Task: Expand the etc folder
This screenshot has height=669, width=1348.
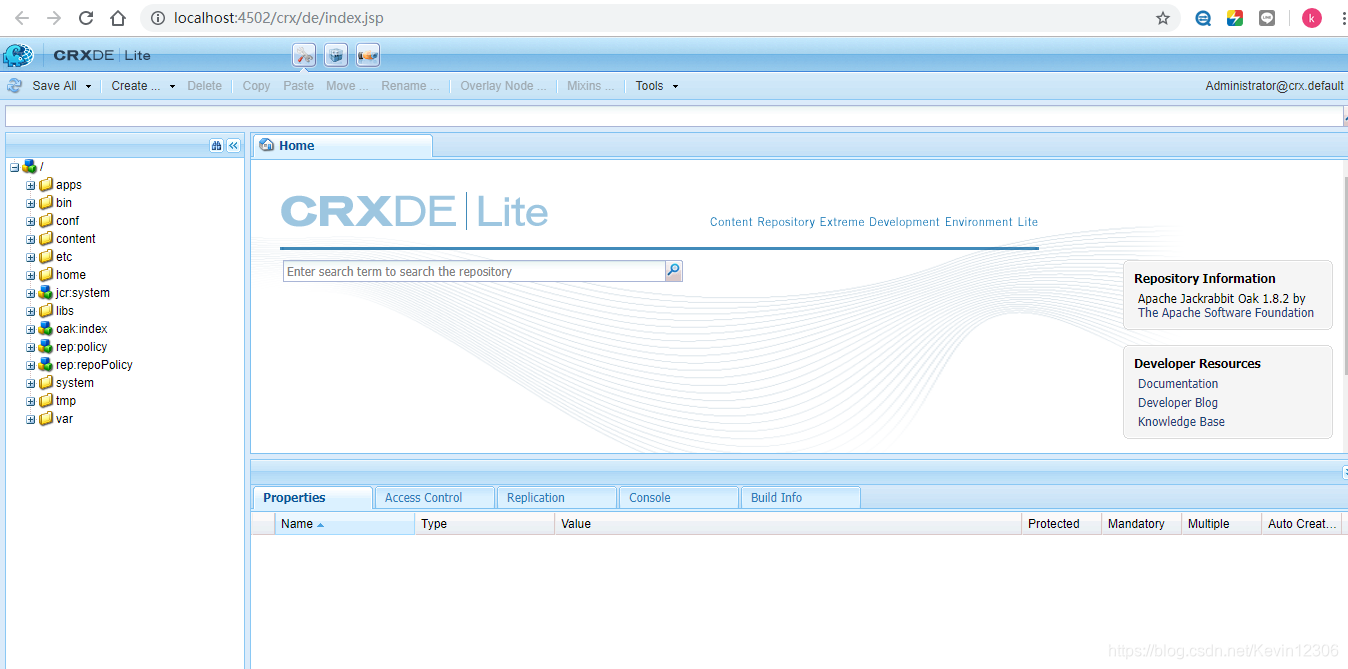Action: click(30, 257)
